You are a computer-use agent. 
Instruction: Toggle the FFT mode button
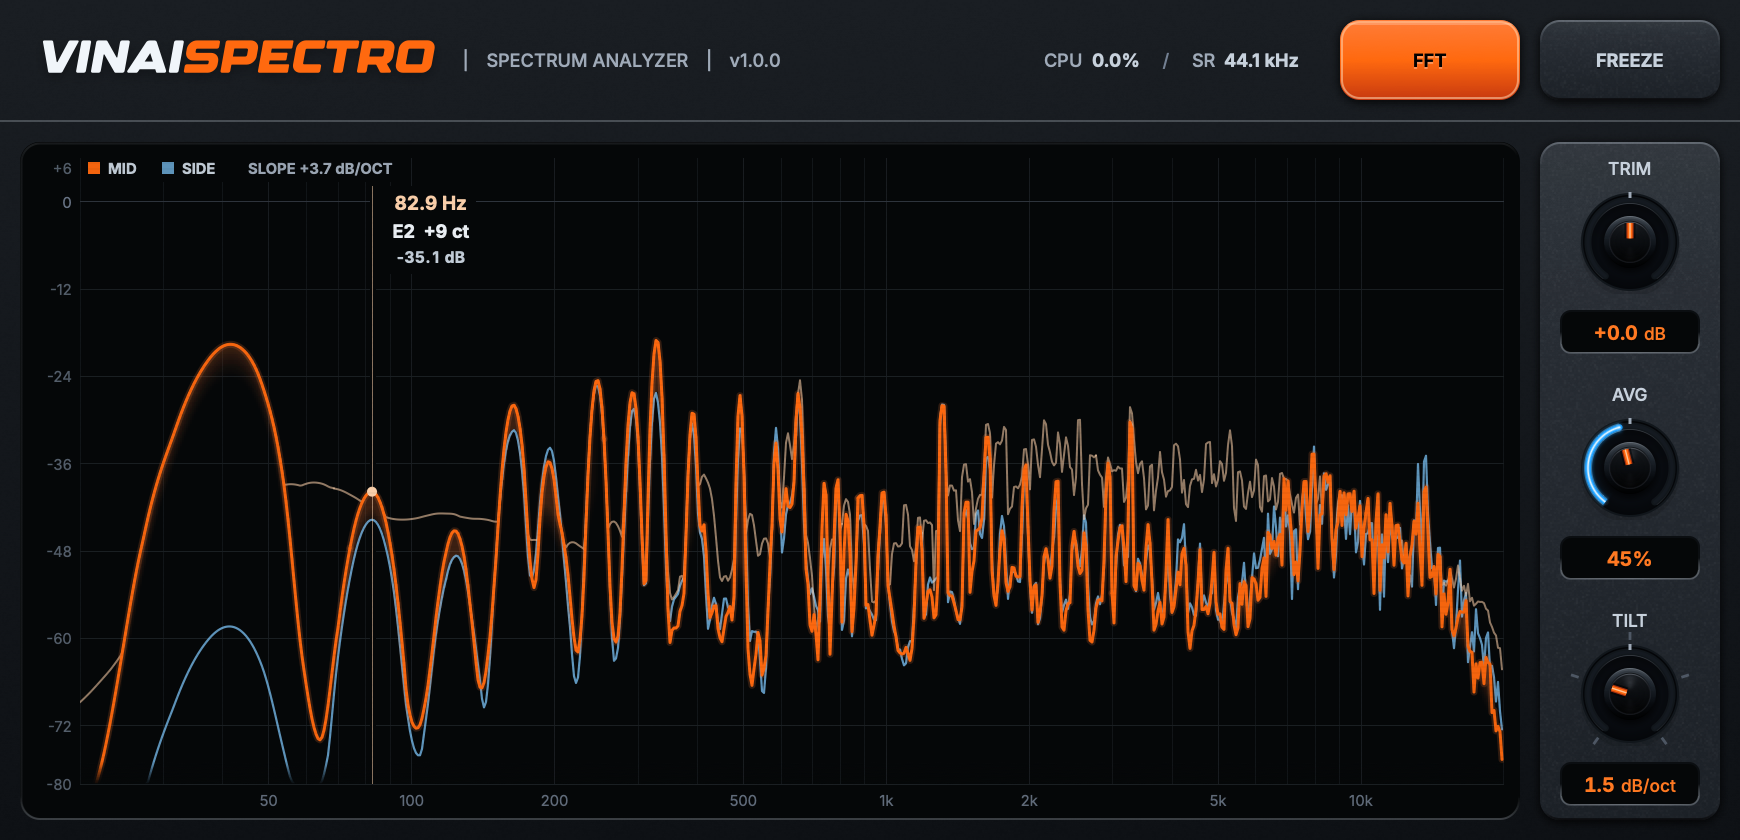pyautogui.click(x=1429, y=60)
